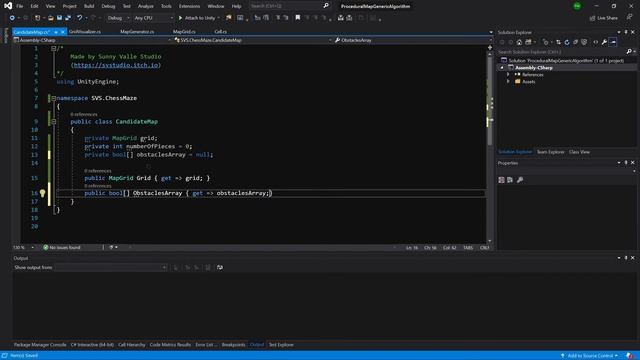
Task: Click the Visual Studio logo icon
Action: [8, 6]
